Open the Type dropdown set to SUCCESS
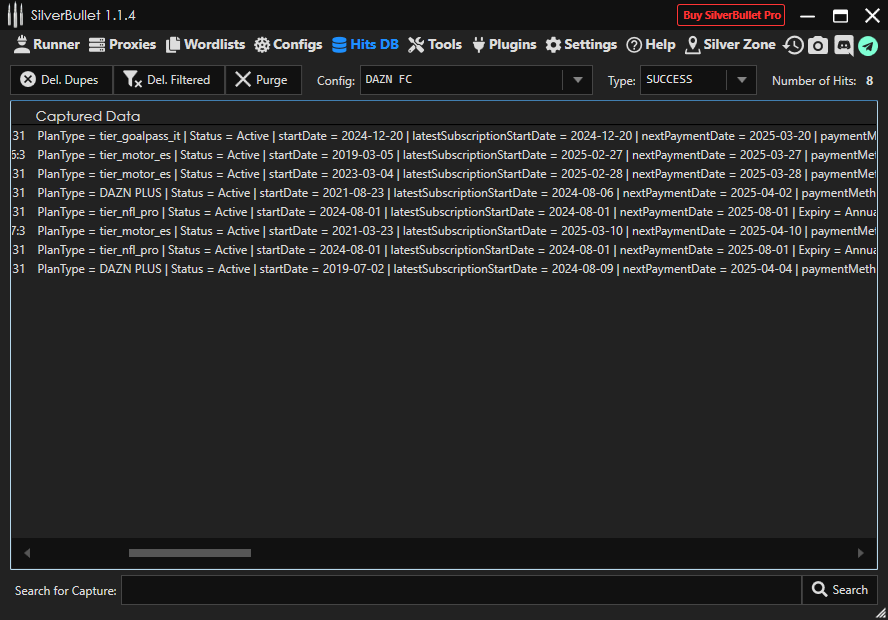The width and height of the screenshot is (888, 620). 741,80
